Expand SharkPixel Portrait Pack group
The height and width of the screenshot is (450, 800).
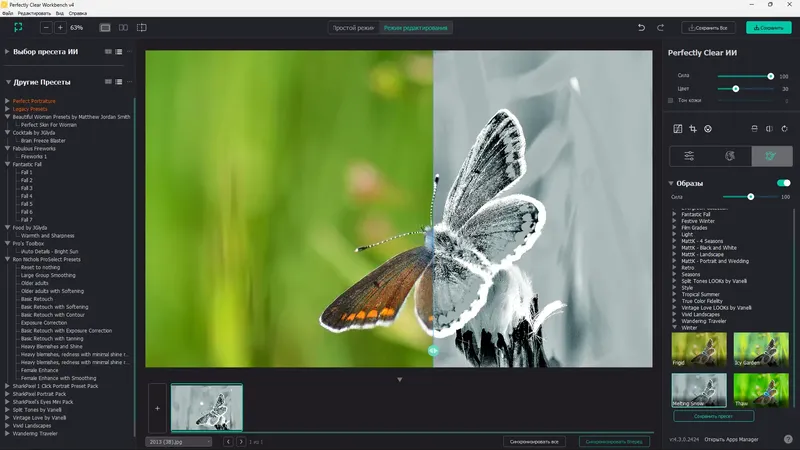point(7,394)
